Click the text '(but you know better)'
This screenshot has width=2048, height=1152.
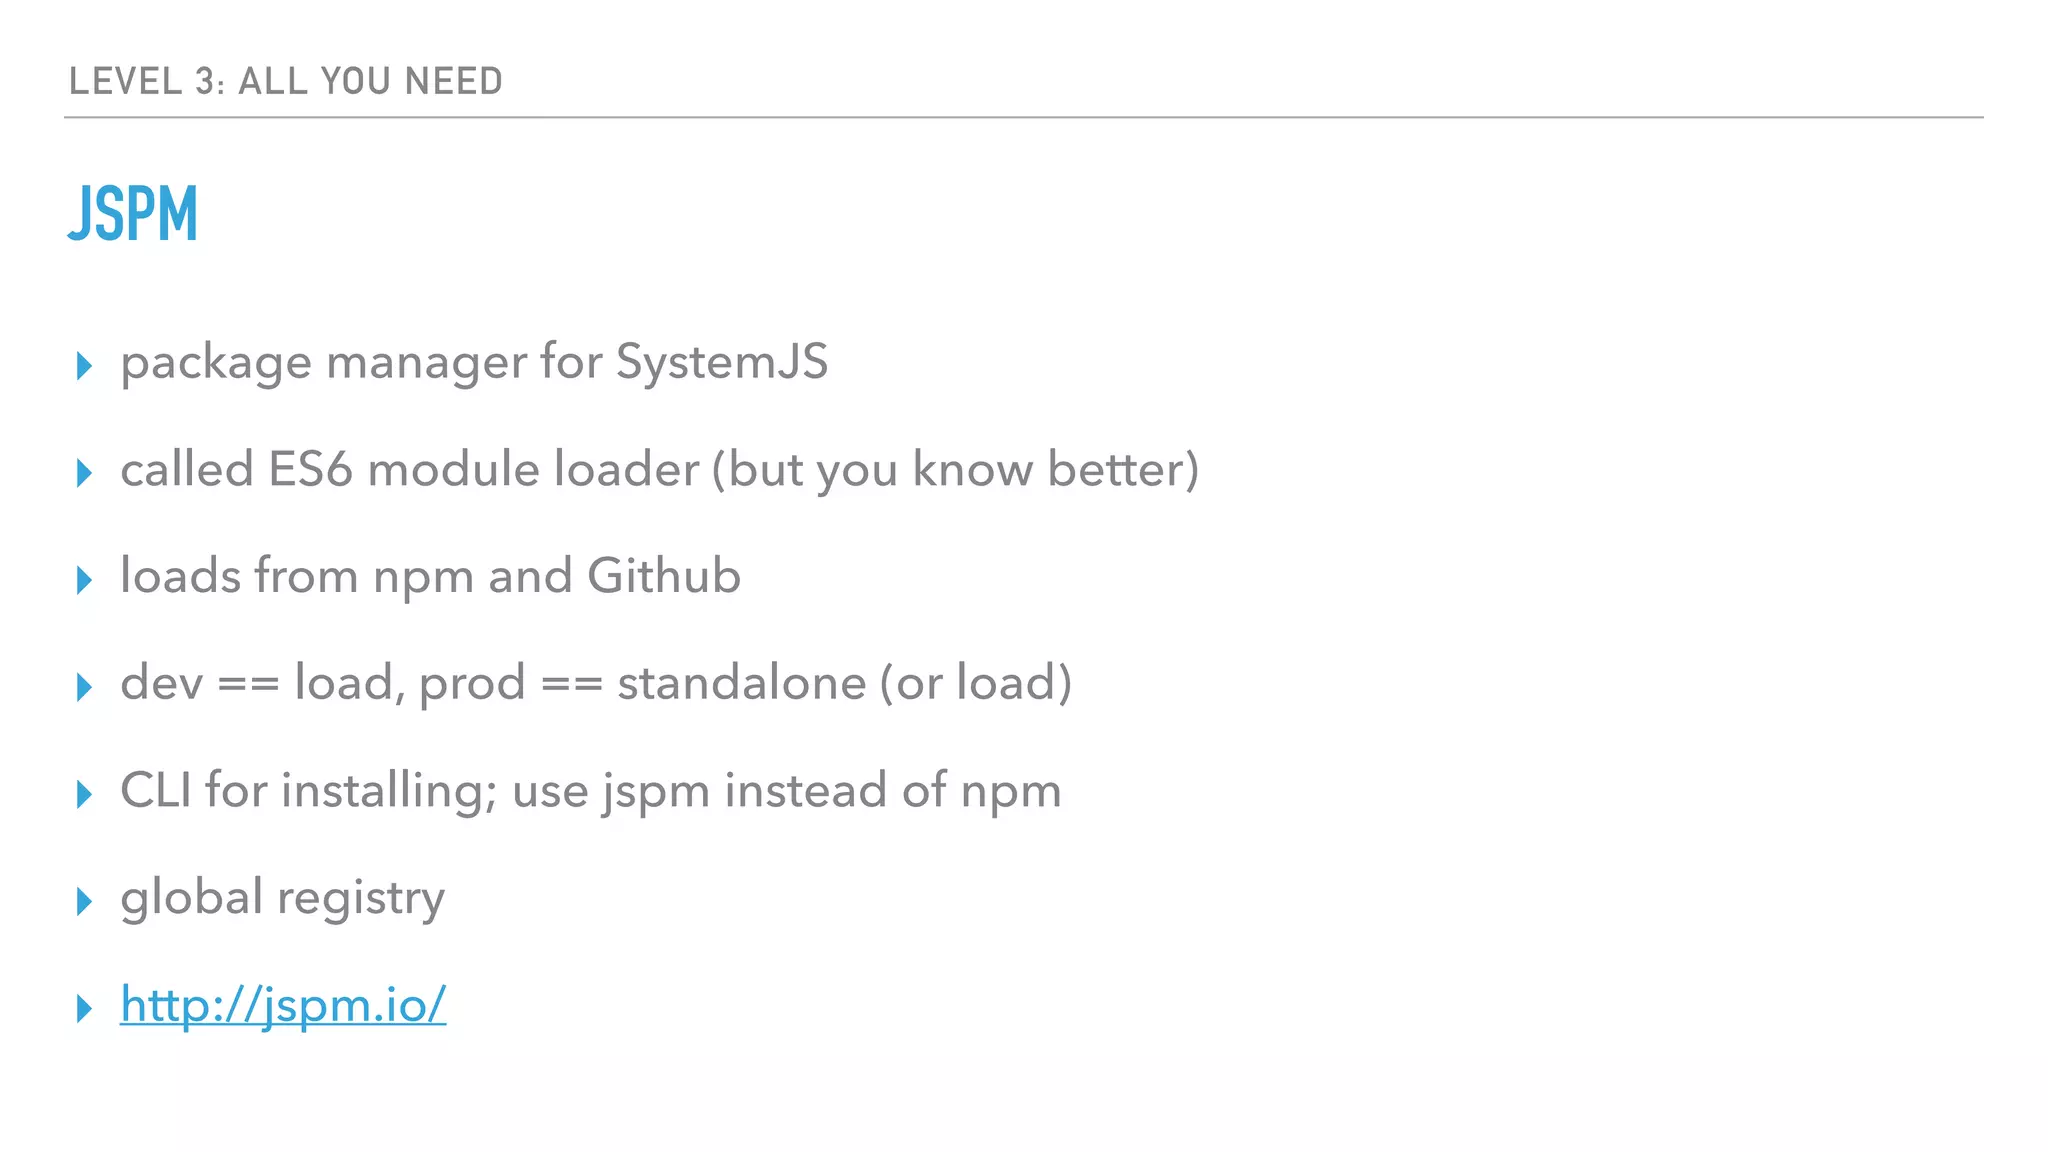click(x=955, y=470)
